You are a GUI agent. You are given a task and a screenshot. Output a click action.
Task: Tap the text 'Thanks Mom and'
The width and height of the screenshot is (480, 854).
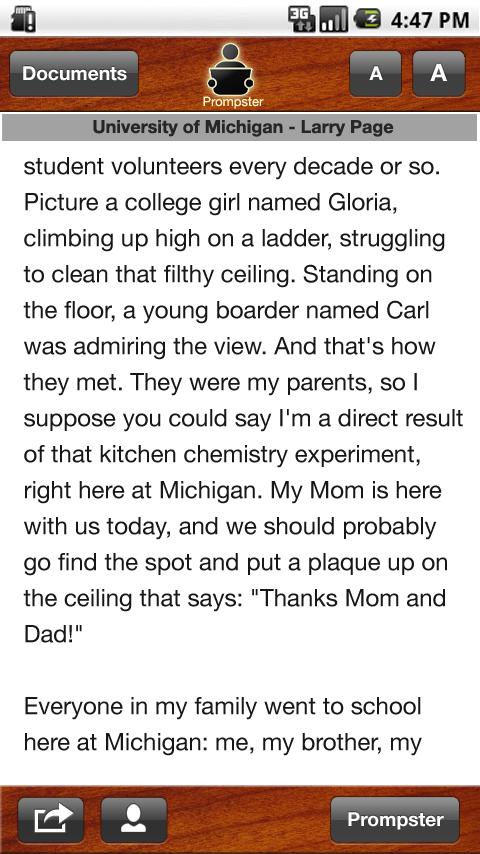tap(350, 598)
